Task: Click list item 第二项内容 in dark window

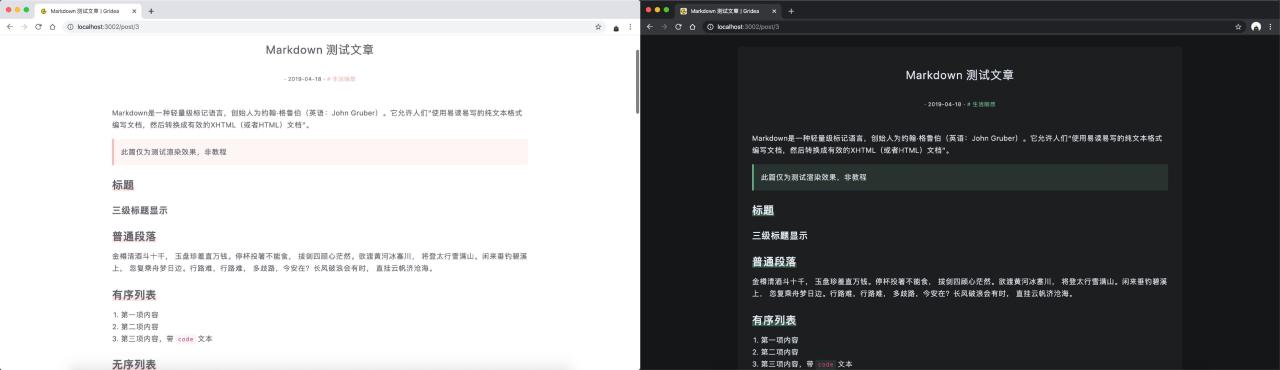Action: pyautogui.click(x=779, y=352)
